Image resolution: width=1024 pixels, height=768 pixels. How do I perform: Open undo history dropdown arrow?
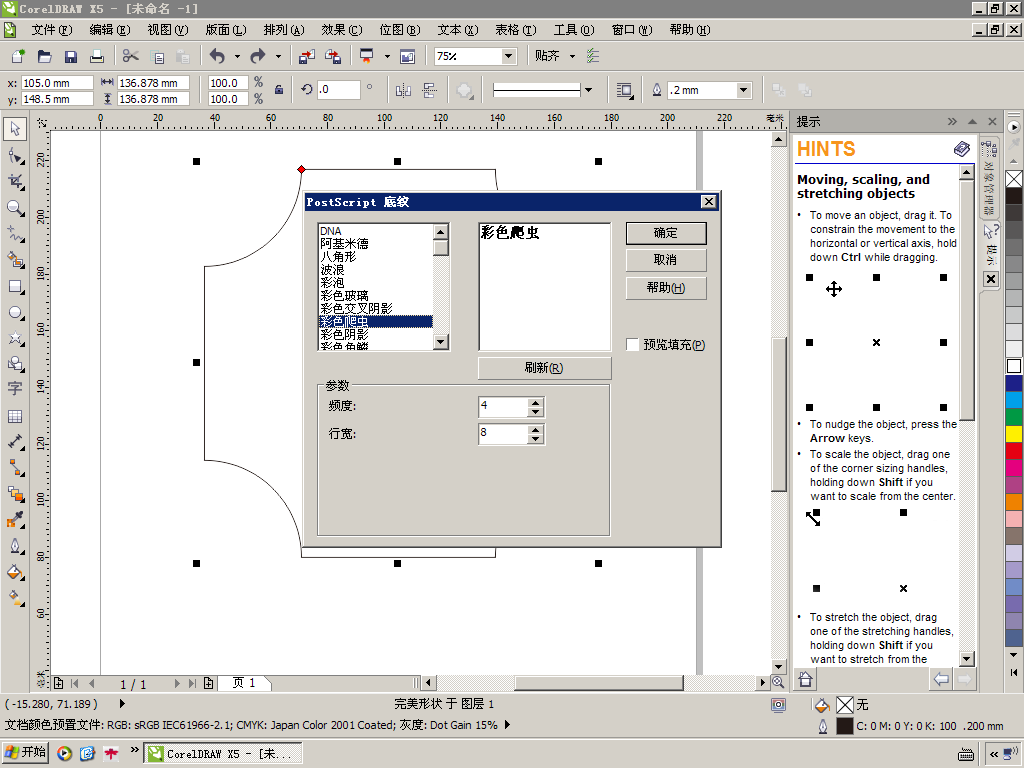237,56
